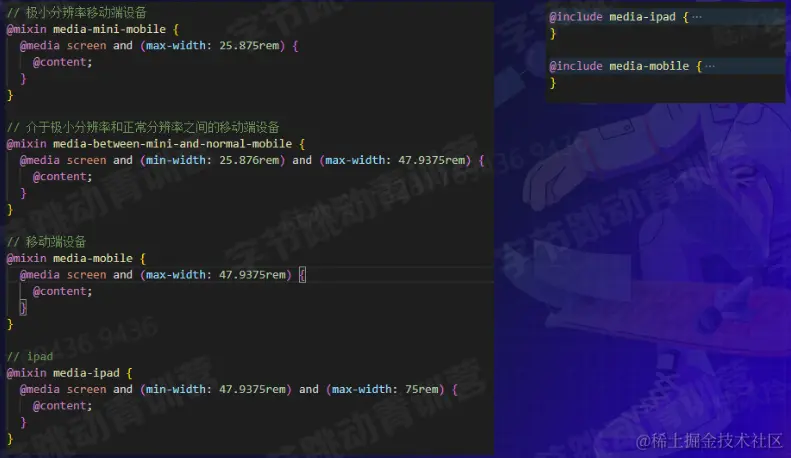The image size is (791, 458).
Task: Click the '@mixin media-between-mini-and-normal-mobile' name
Action: coord(172,144)
